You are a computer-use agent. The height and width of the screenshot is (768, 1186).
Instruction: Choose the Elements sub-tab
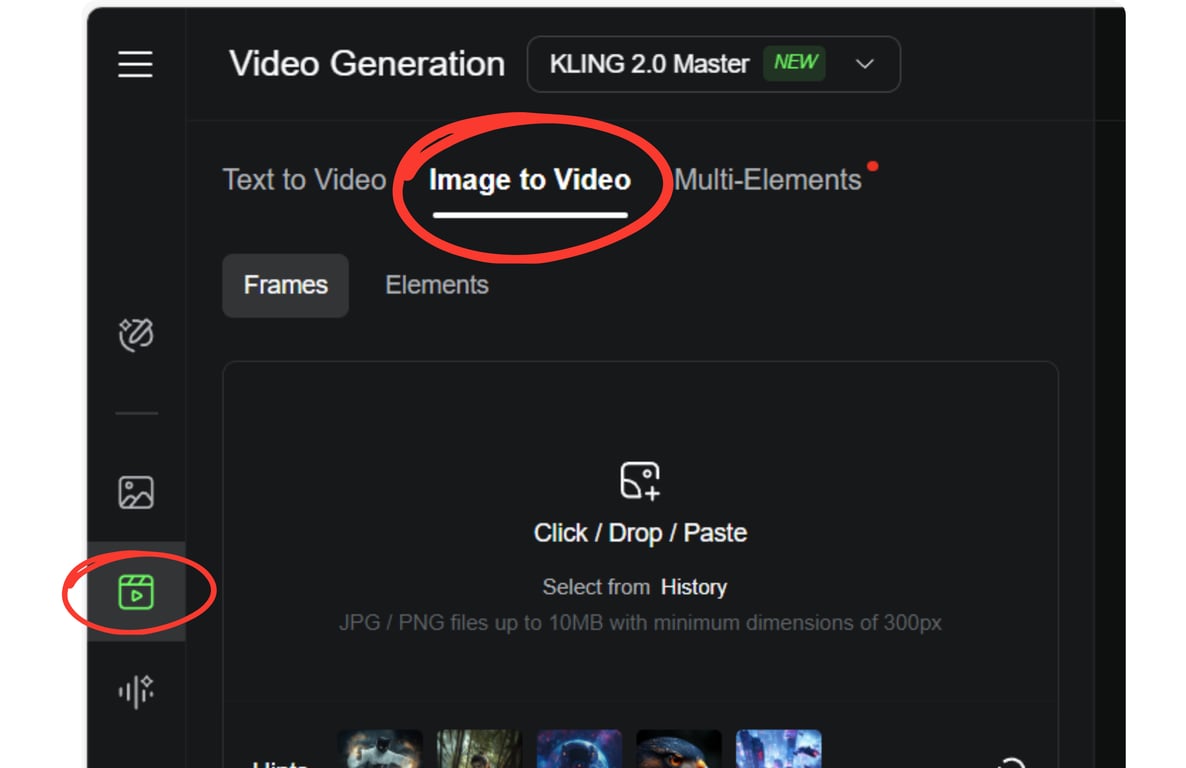click(x=436, y=285)
